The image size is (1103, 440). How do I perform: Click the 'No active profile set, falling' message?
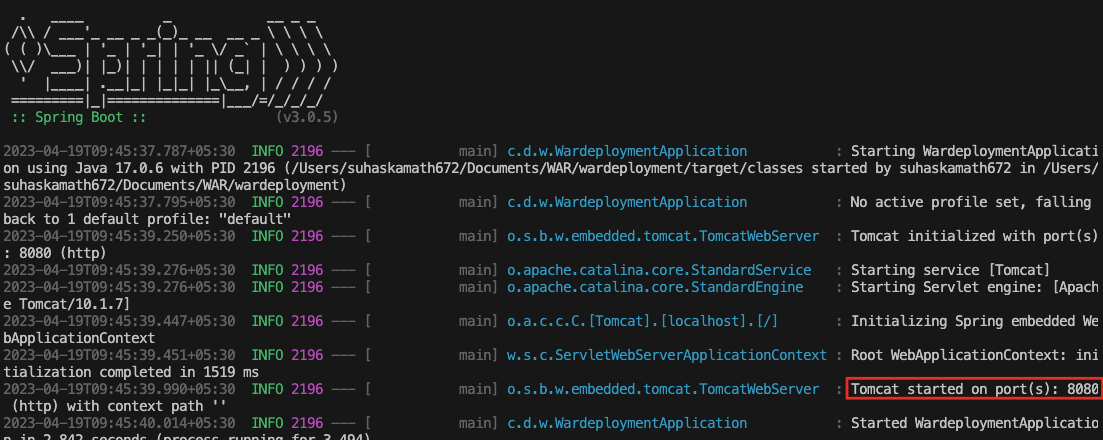970,202
